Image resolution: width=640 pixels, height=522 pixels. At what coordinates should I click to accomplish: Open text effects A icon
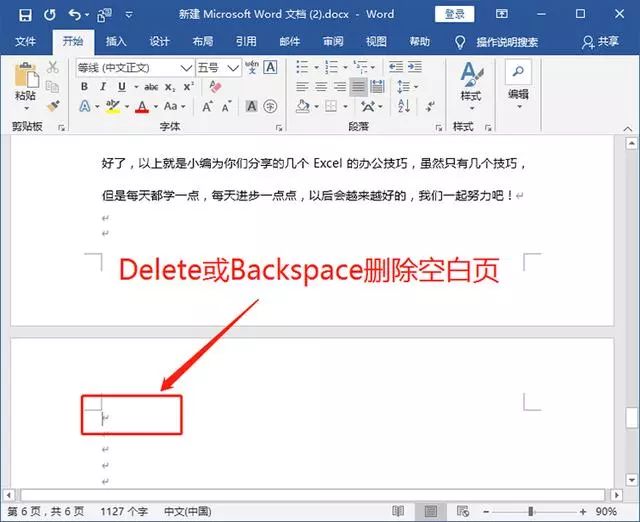click(x=84, y=106)
